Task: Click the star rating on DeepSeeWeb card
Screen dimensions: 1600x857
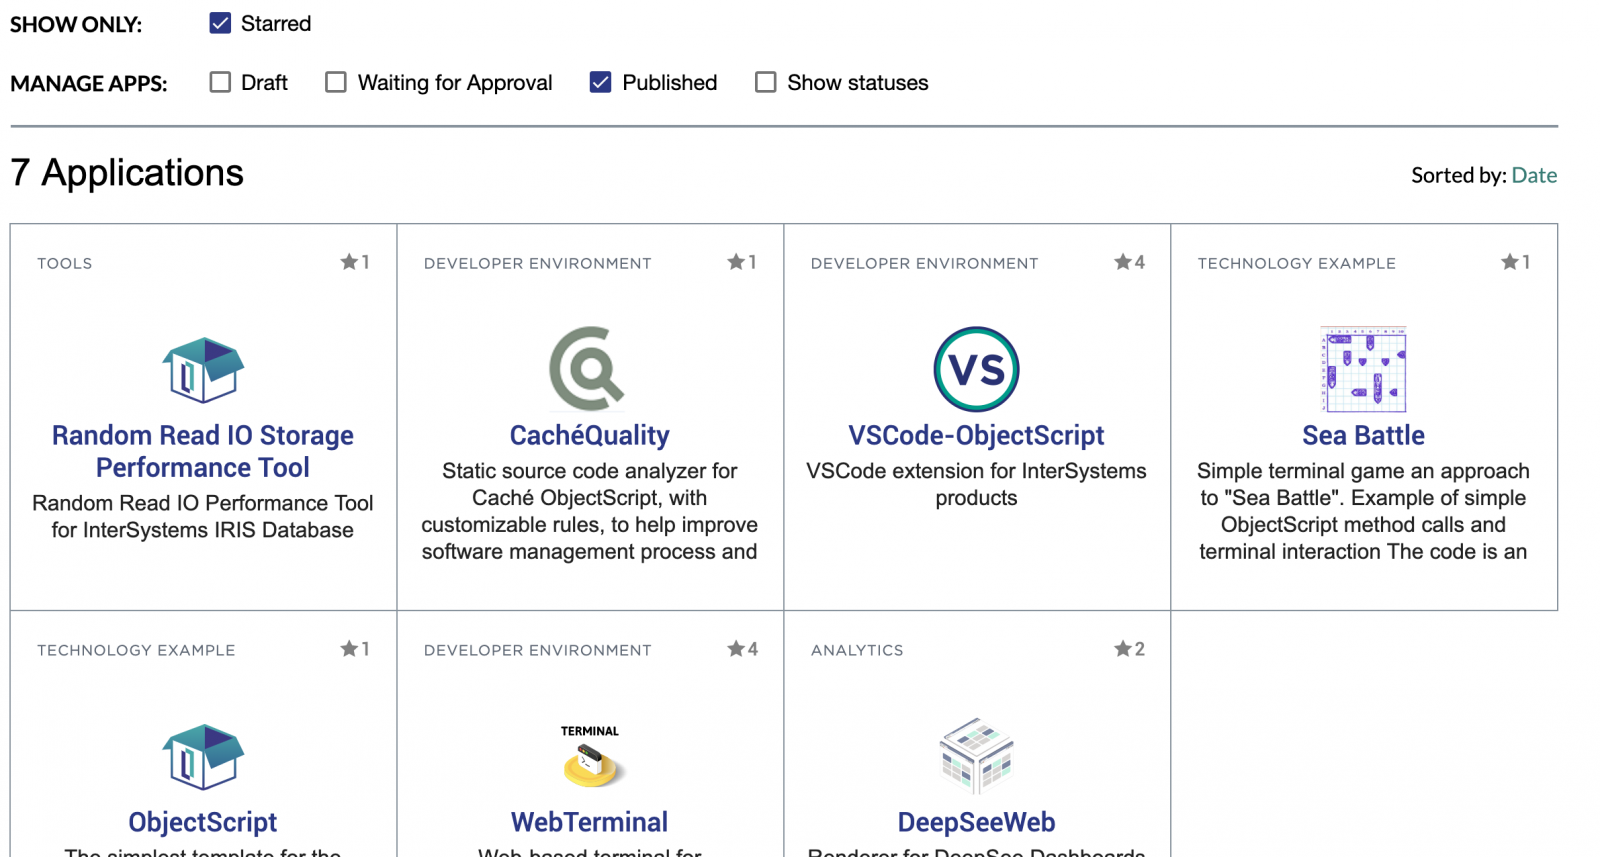Action: [1130, 649]
